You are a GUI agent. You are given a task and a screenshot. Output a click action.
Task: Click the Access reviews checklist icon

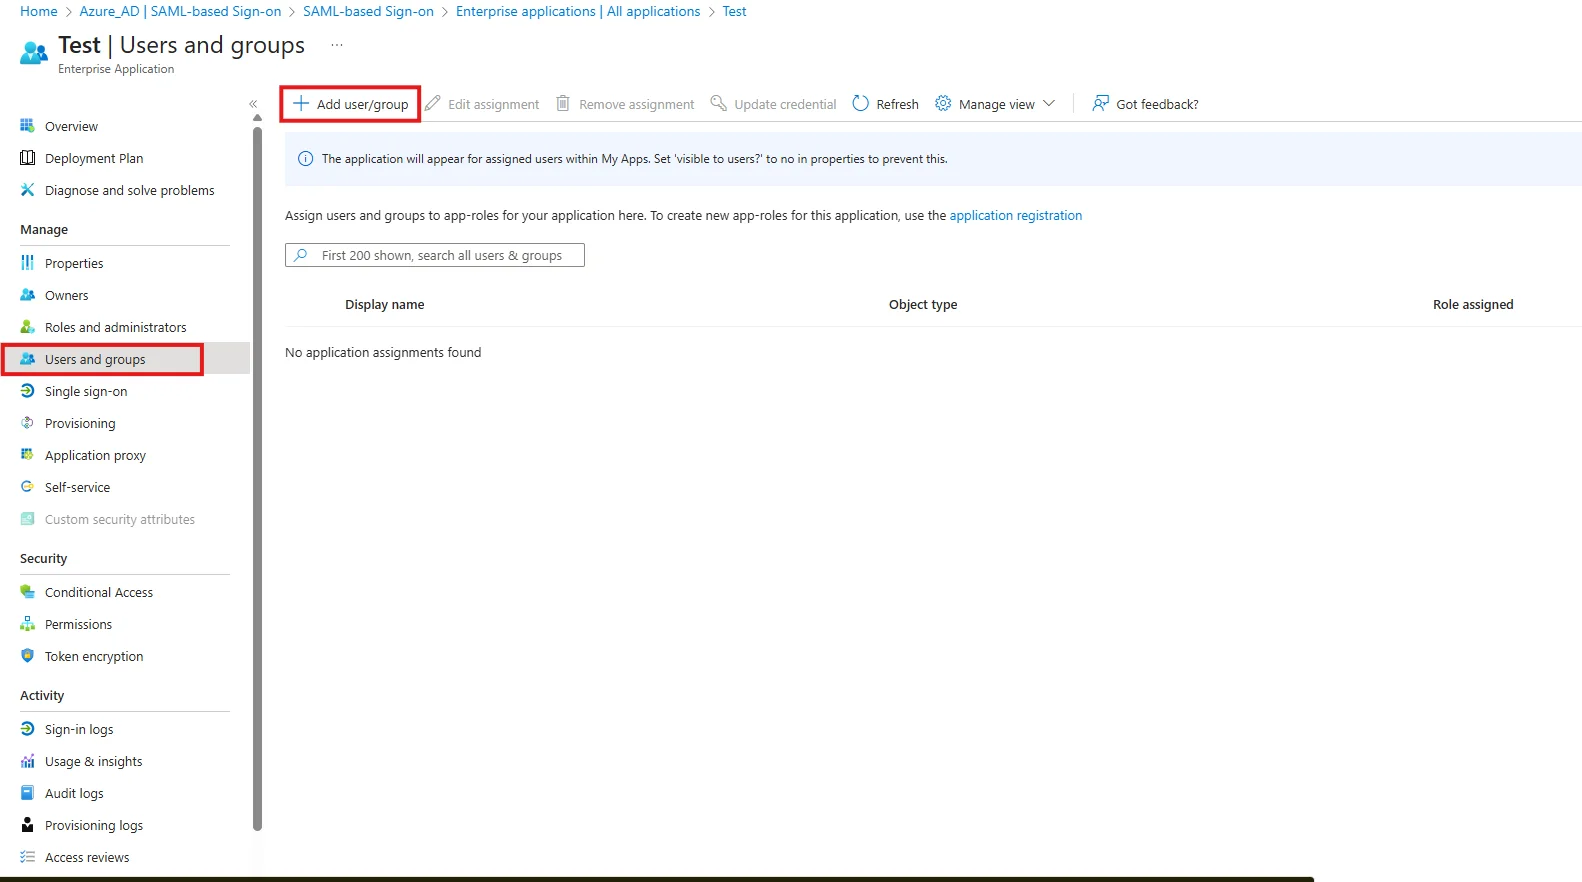click(27, 857)
